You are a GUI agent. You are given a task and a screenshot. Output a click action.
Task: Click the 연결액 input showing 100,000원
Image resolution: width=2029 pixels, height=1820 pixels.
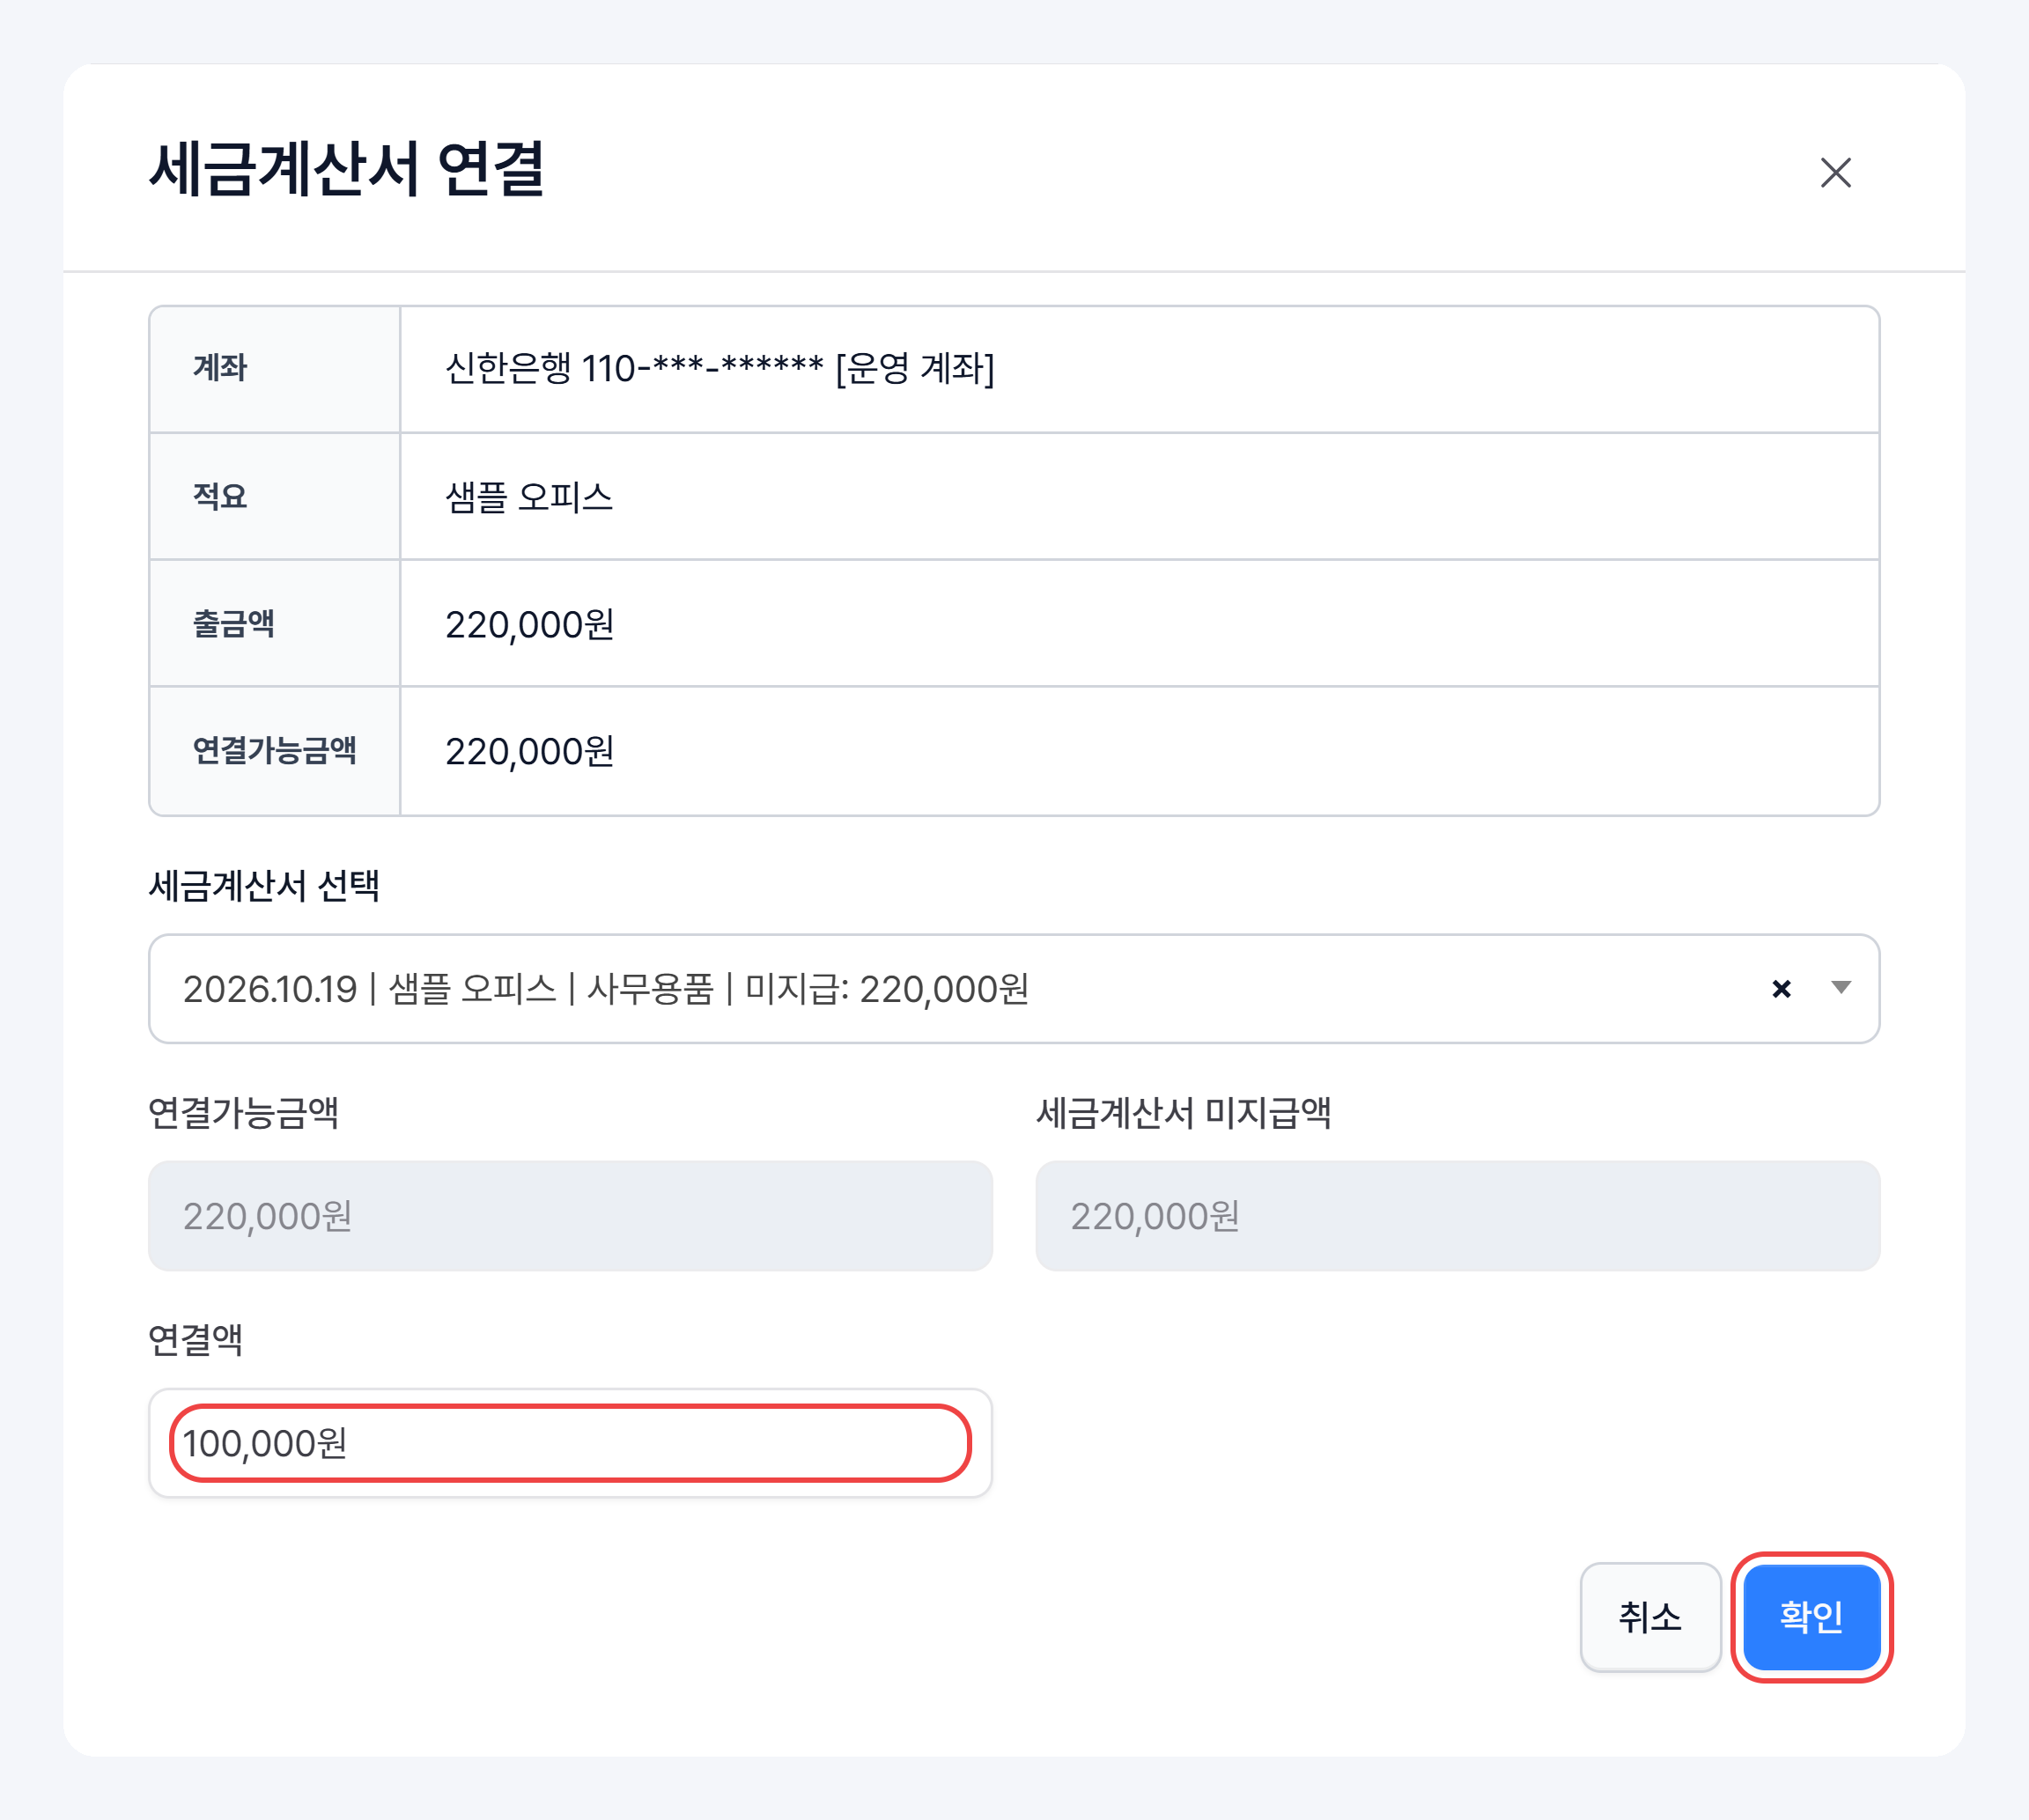pos(570,1443)
